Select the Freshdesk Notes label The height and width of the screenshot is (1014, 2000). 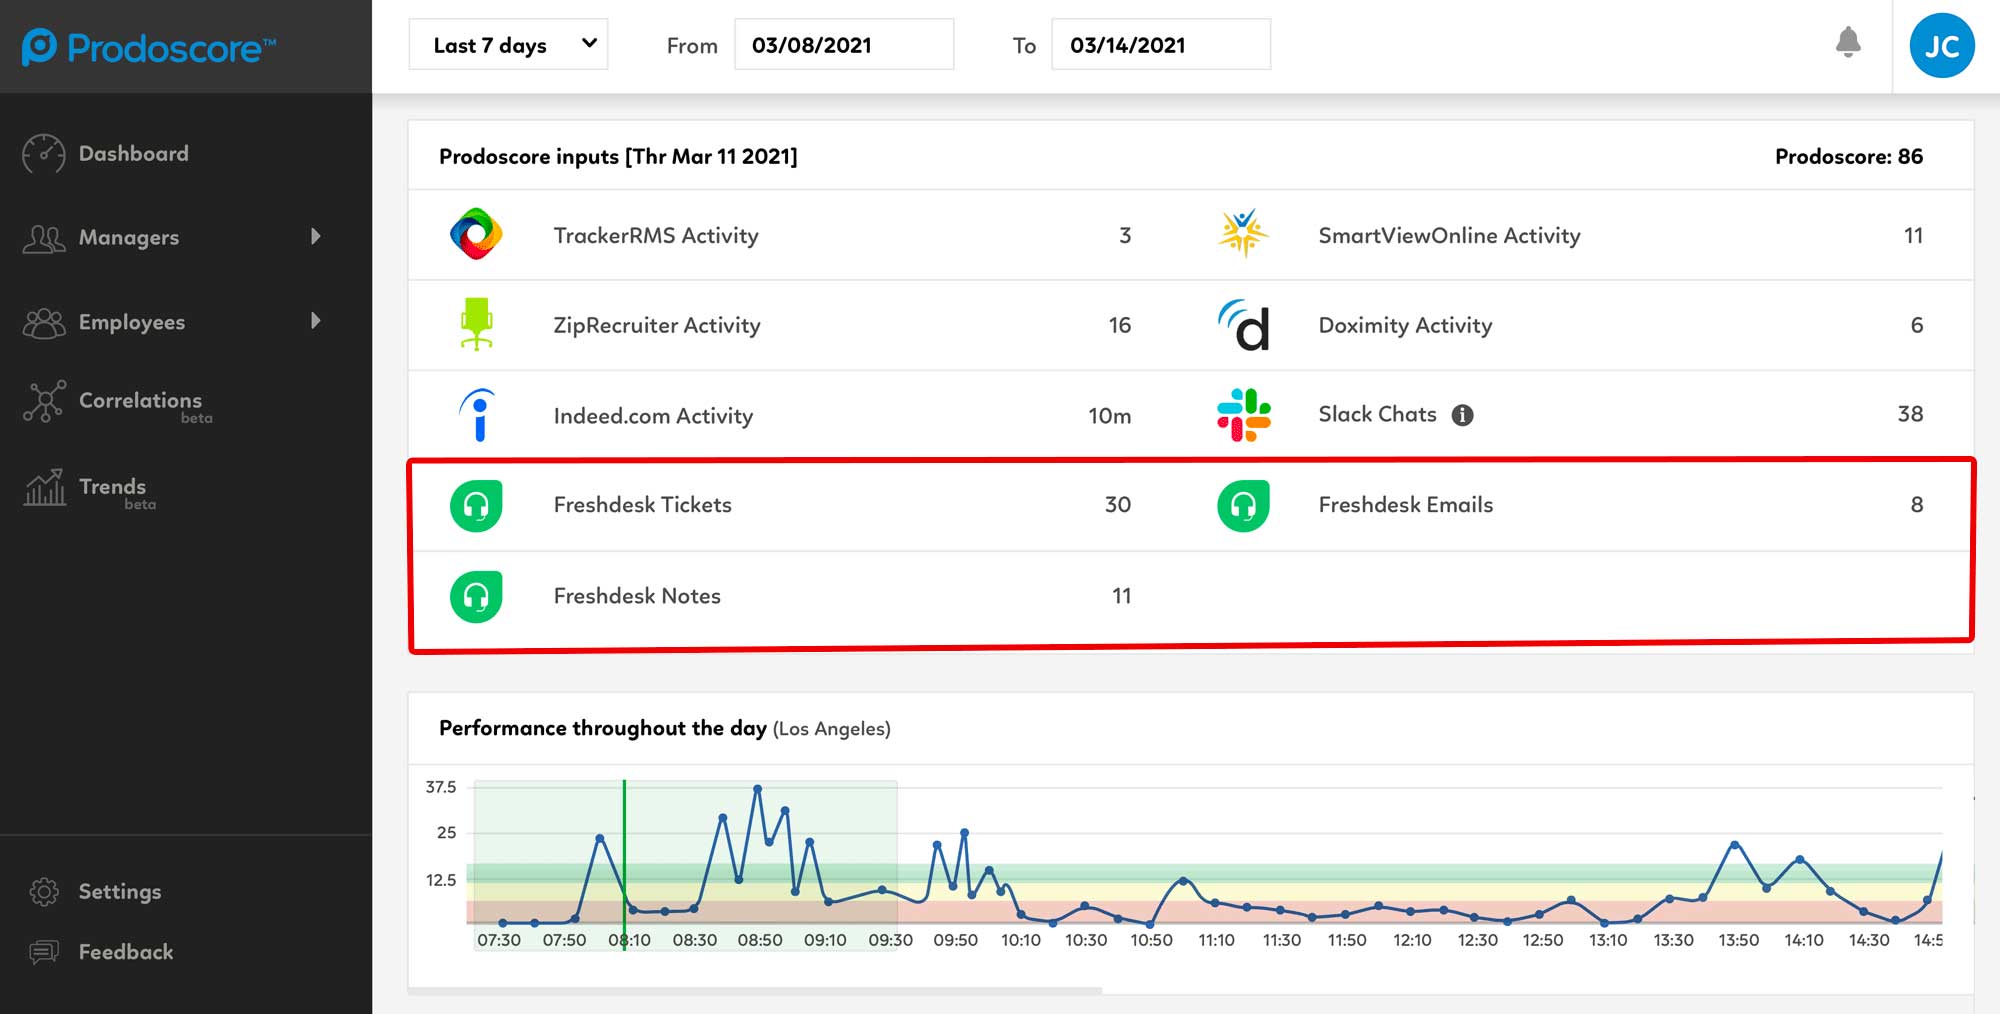coord(637,596)
